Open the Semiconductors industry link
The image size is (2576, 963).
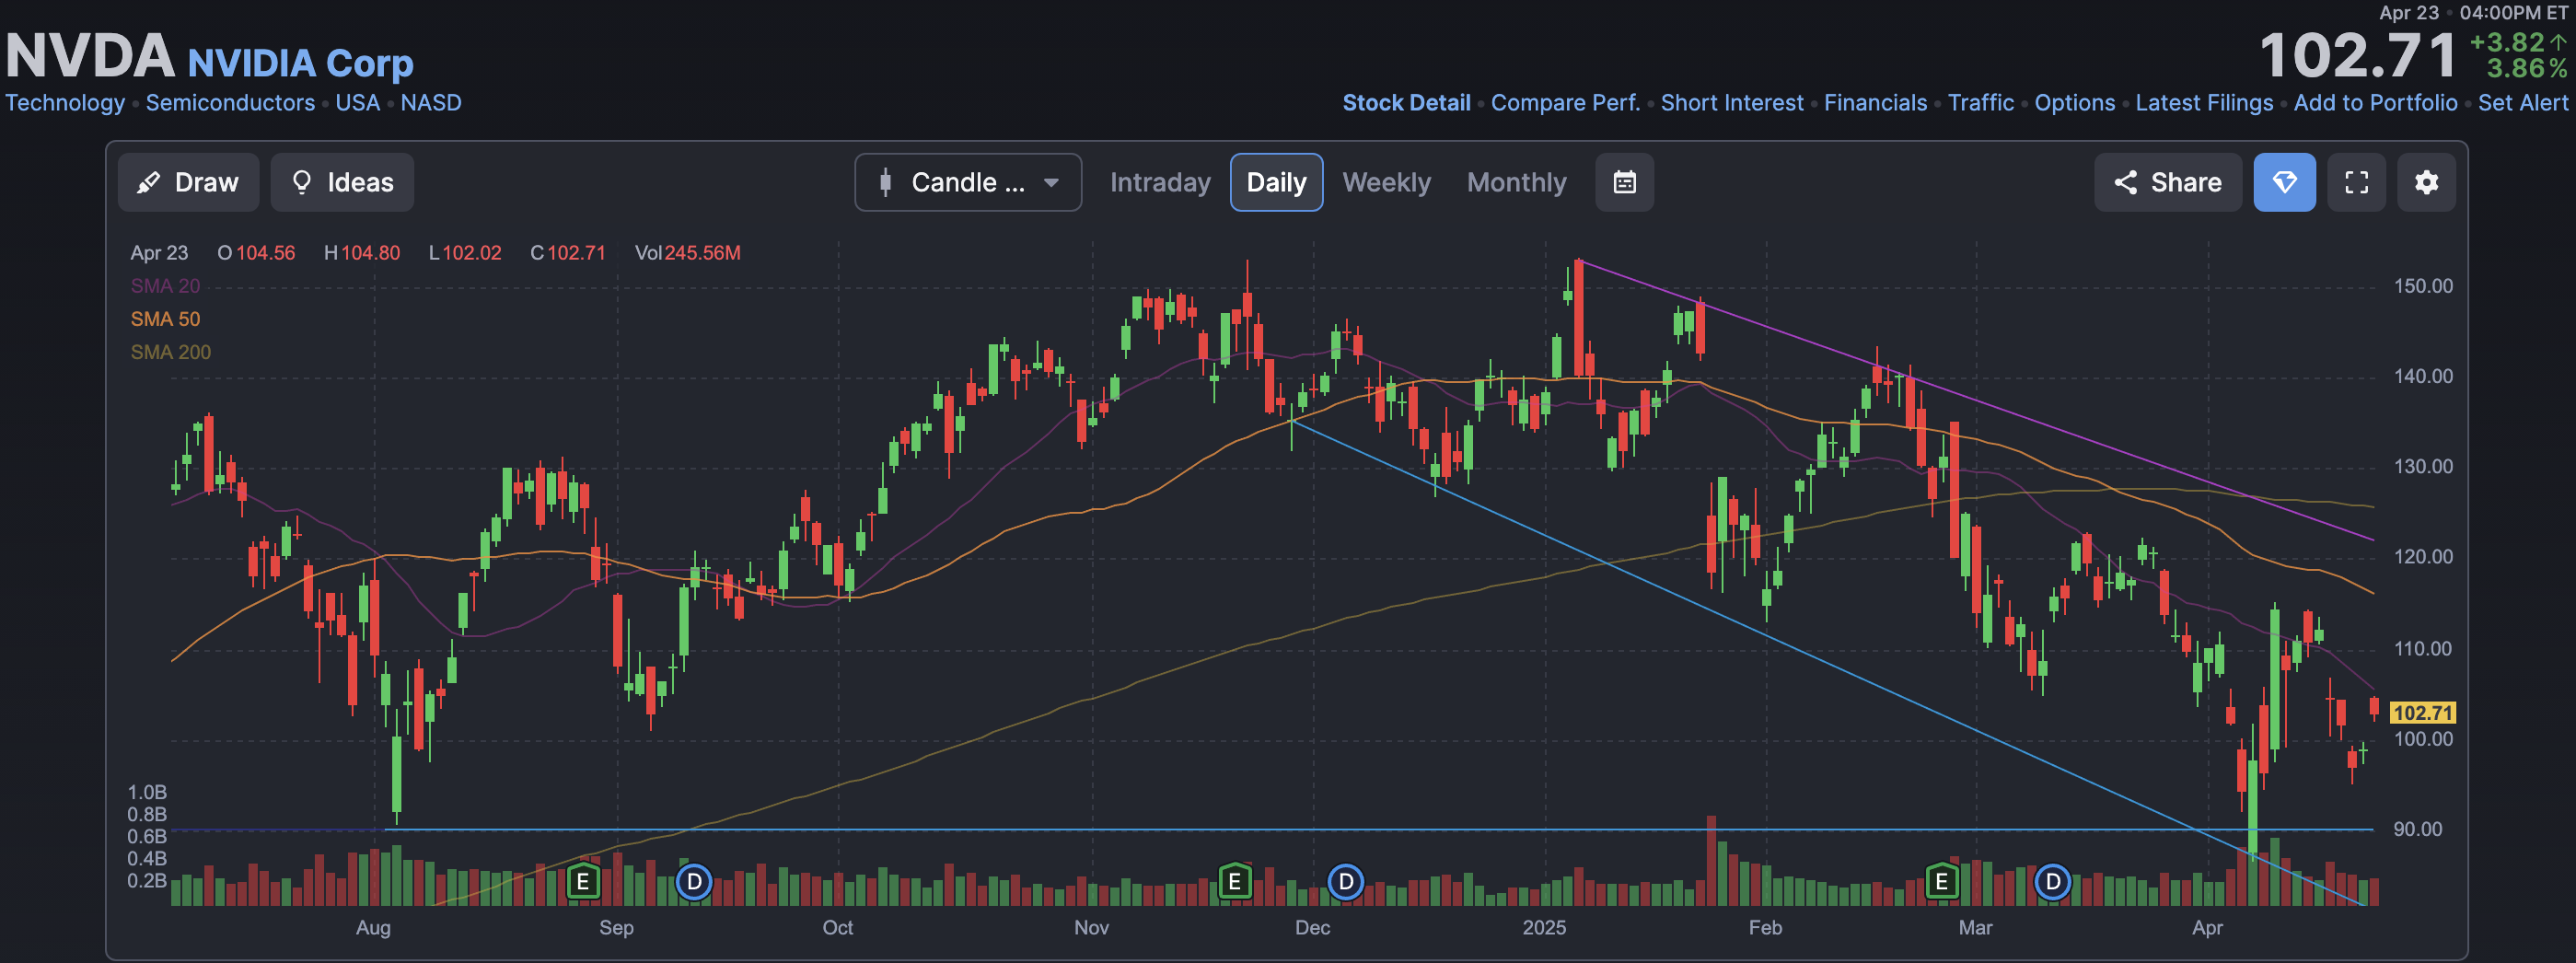(x=230, y=103)
